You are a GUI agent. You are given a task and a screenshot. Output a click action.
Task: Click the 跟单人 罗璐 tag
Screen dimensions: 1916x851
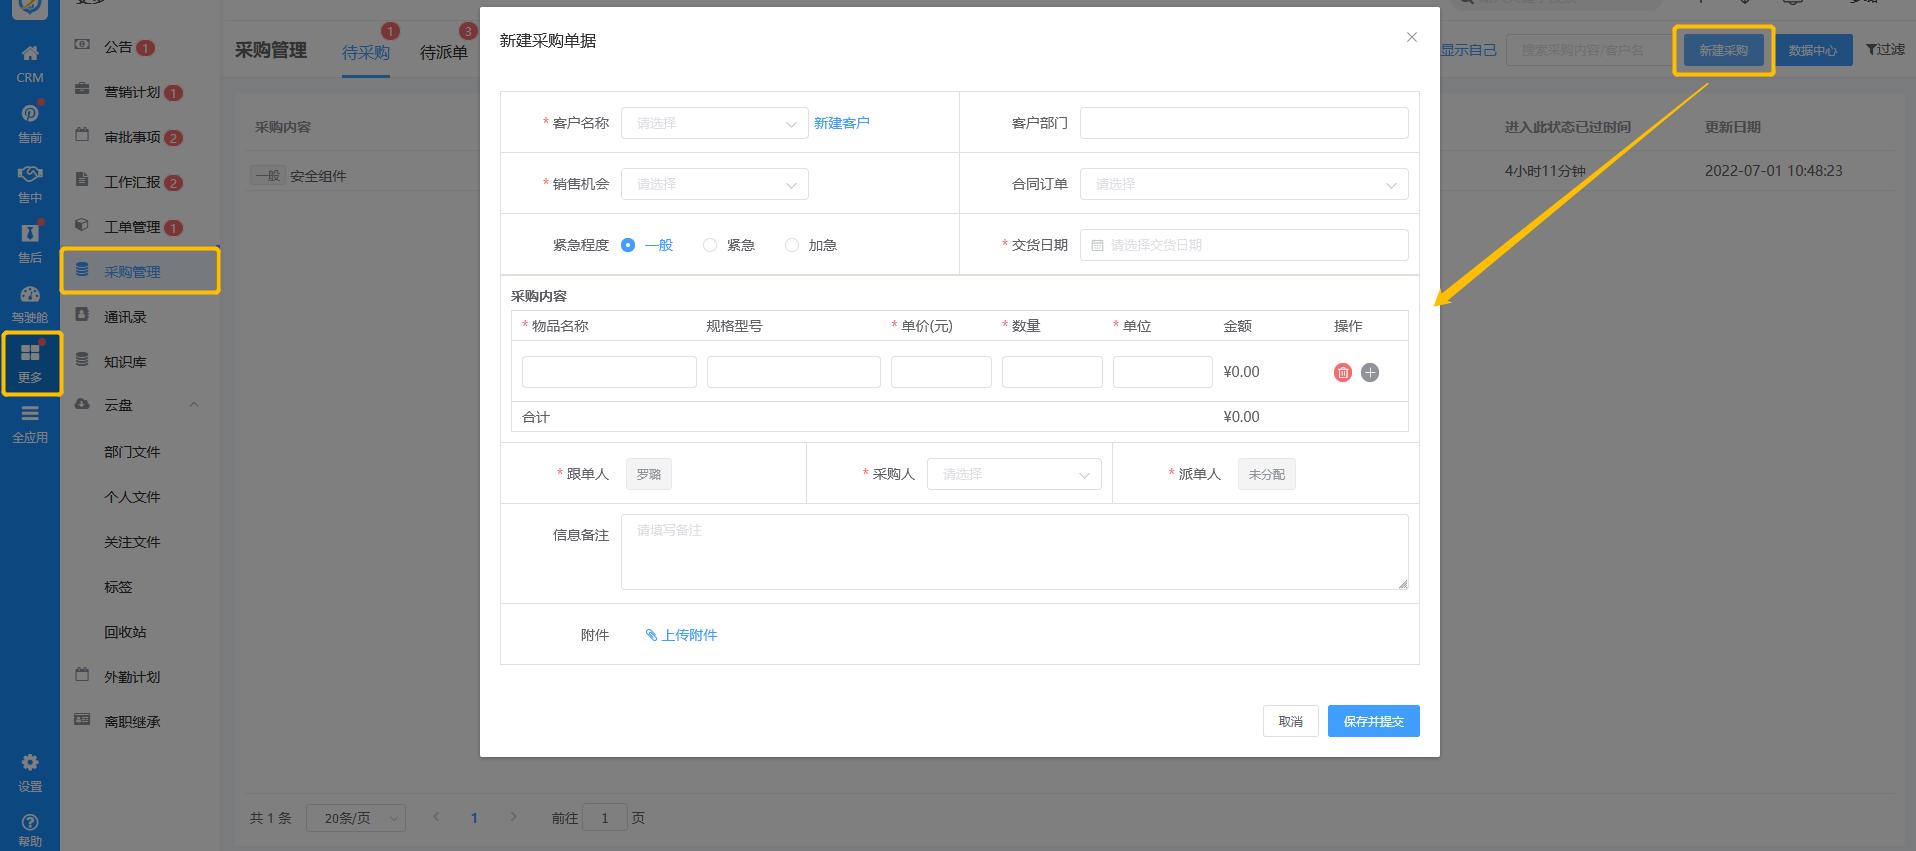[649, 474]
